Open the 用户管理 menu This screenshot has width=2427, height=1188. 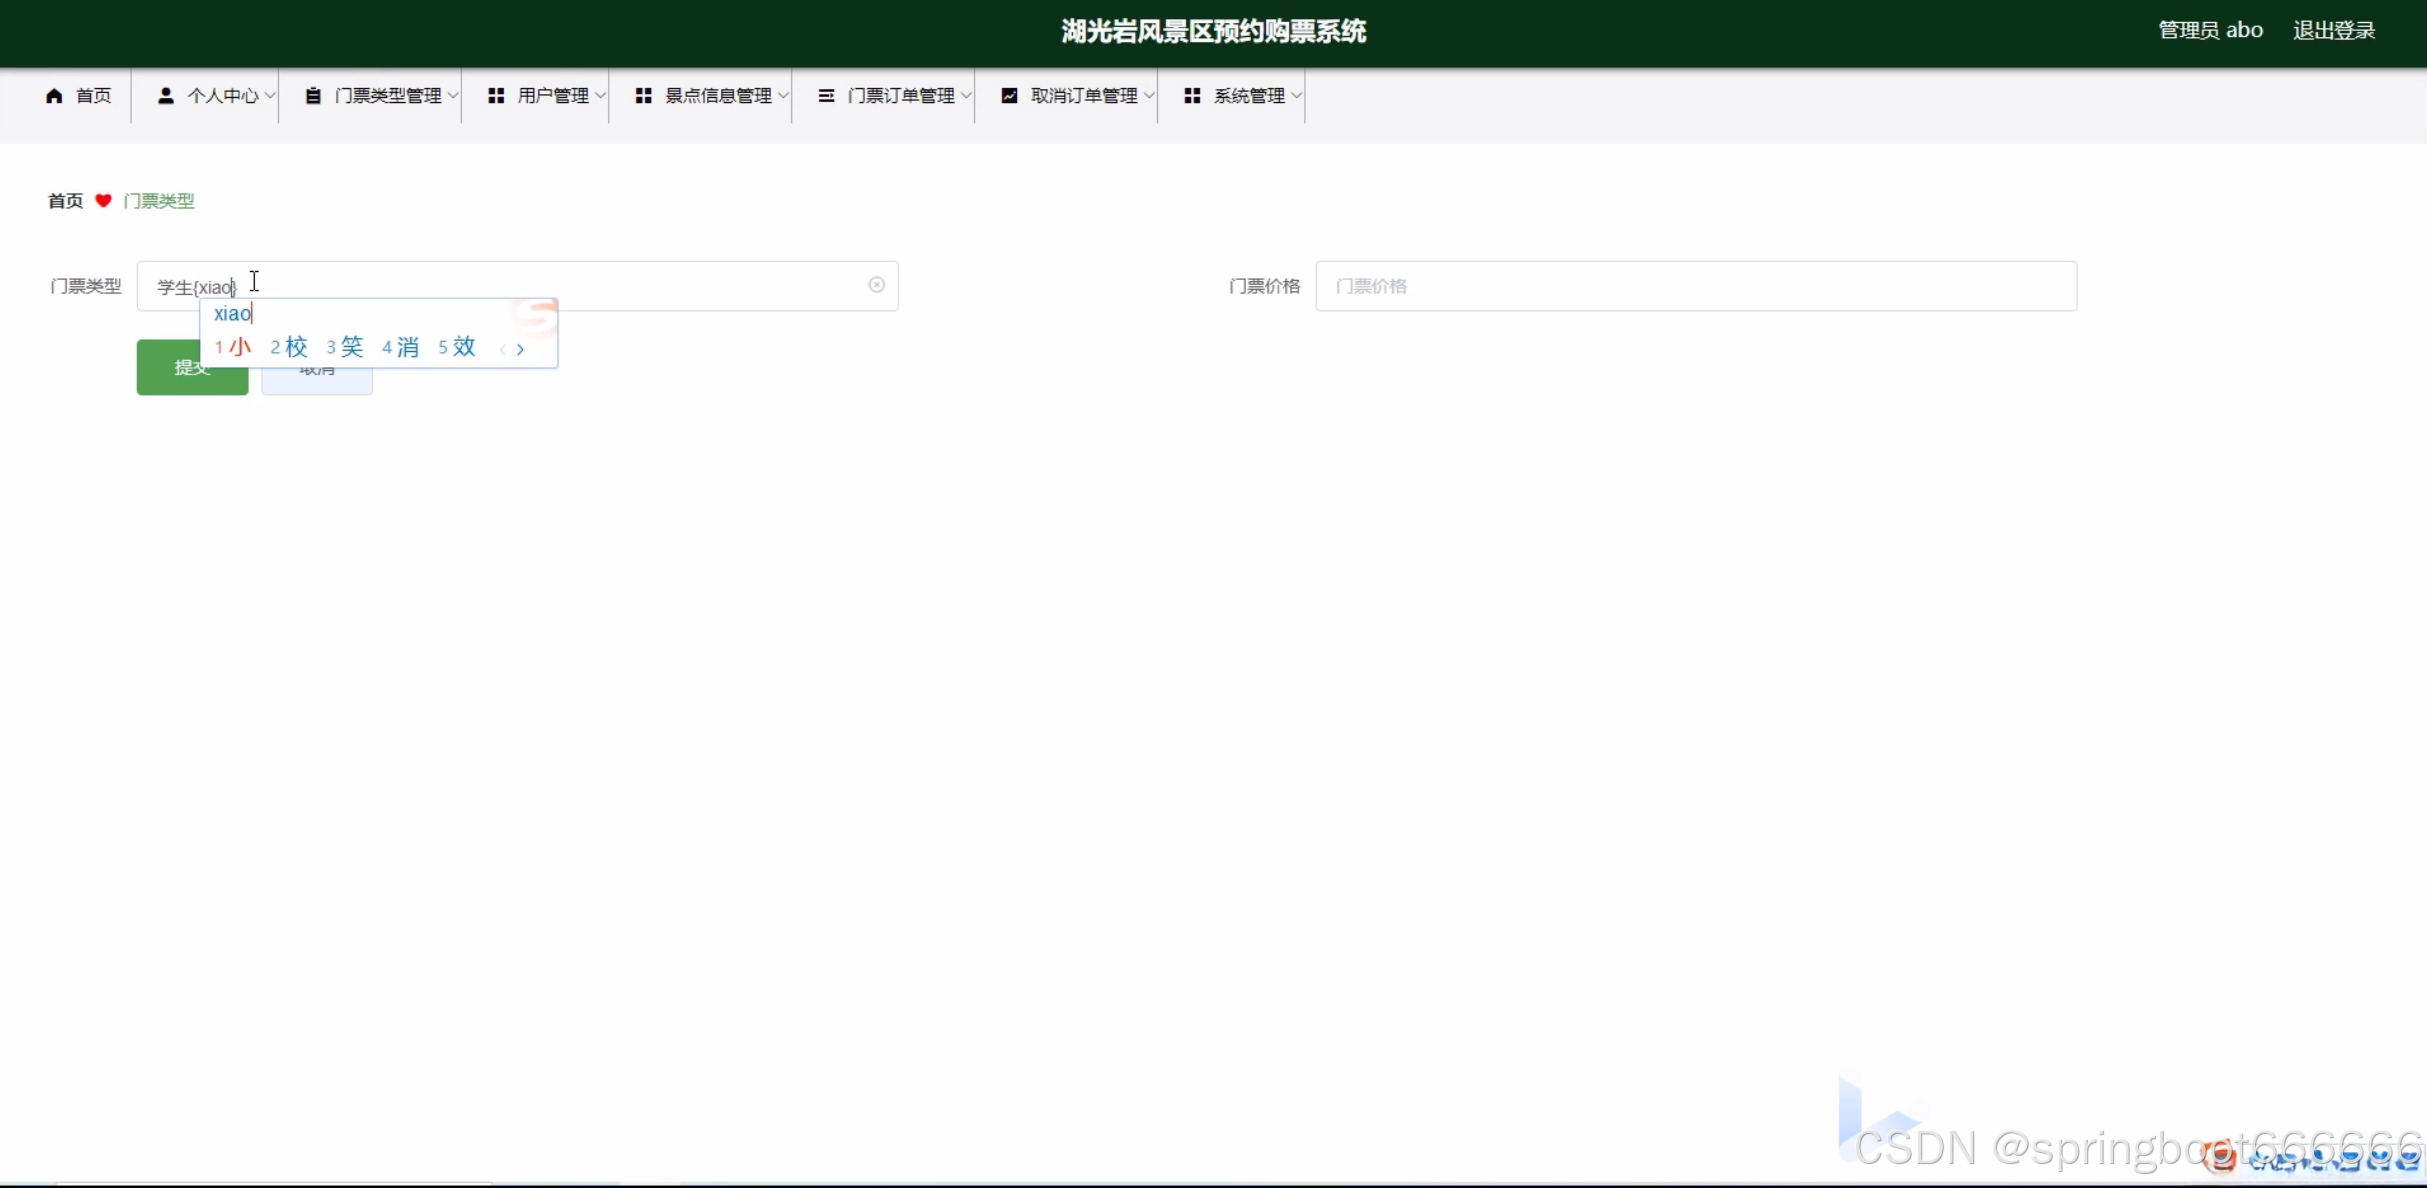pos(552,96)
